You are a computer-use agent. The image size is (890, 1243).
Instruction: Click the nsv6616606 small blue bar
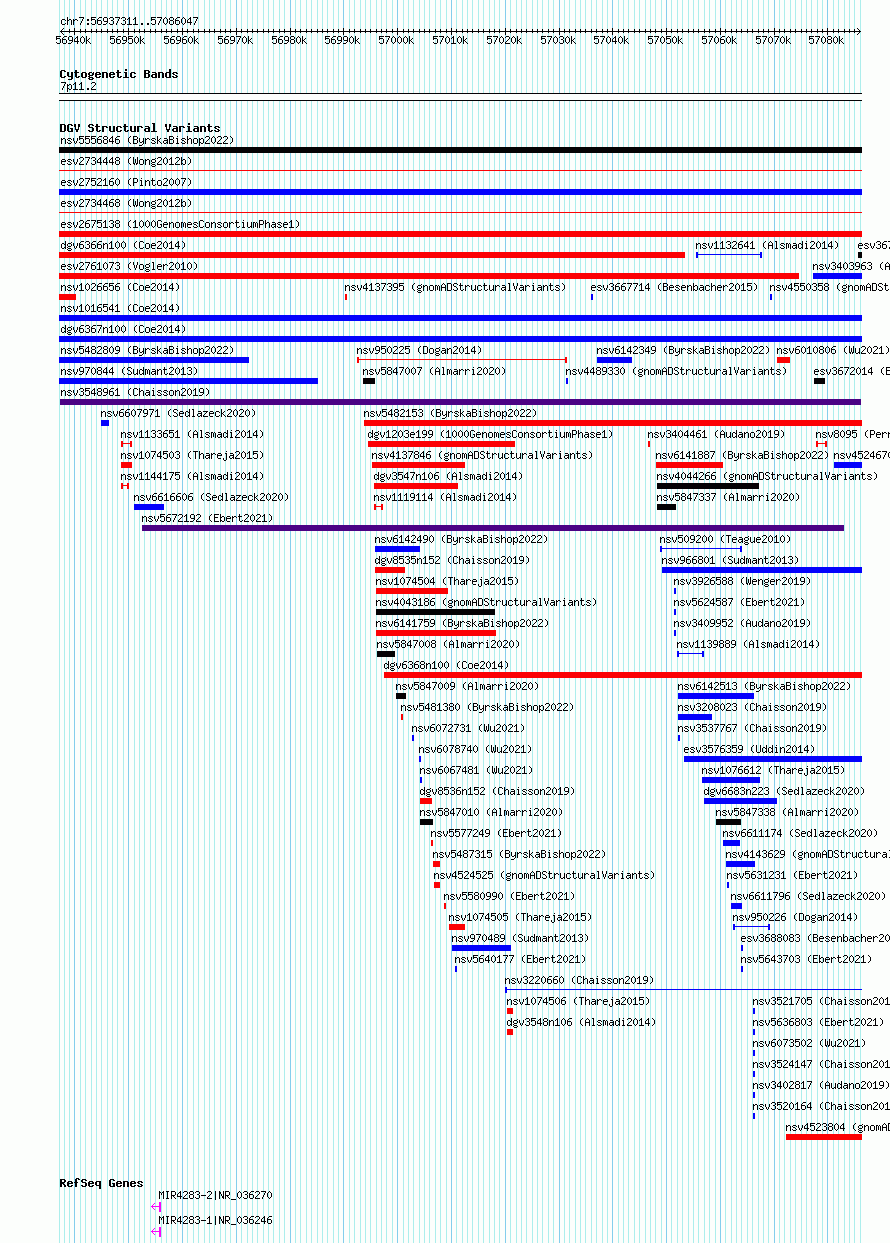click(x=149, y=507)
